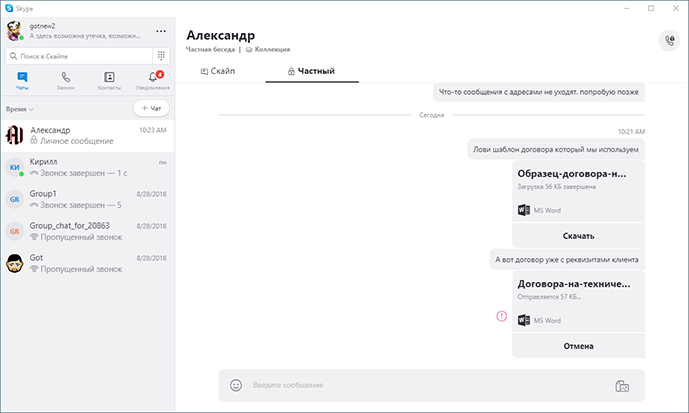
Task: Click the three-dot More menu
Action: click(x=161, y=31)
